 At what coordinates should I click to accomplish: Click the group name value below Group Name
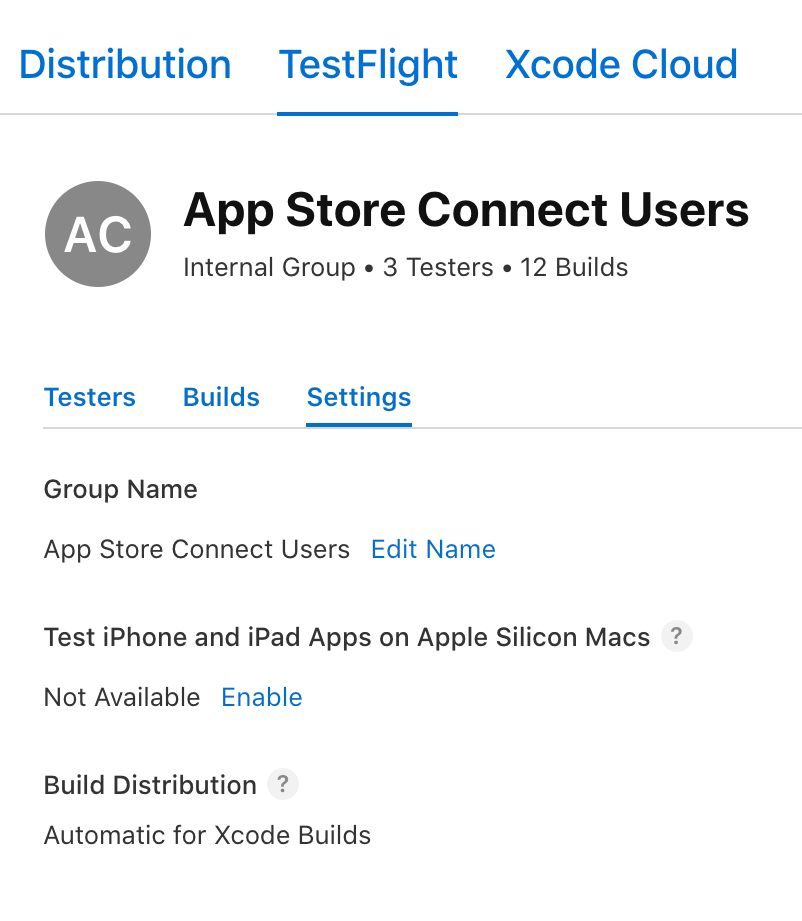[197, 550]
